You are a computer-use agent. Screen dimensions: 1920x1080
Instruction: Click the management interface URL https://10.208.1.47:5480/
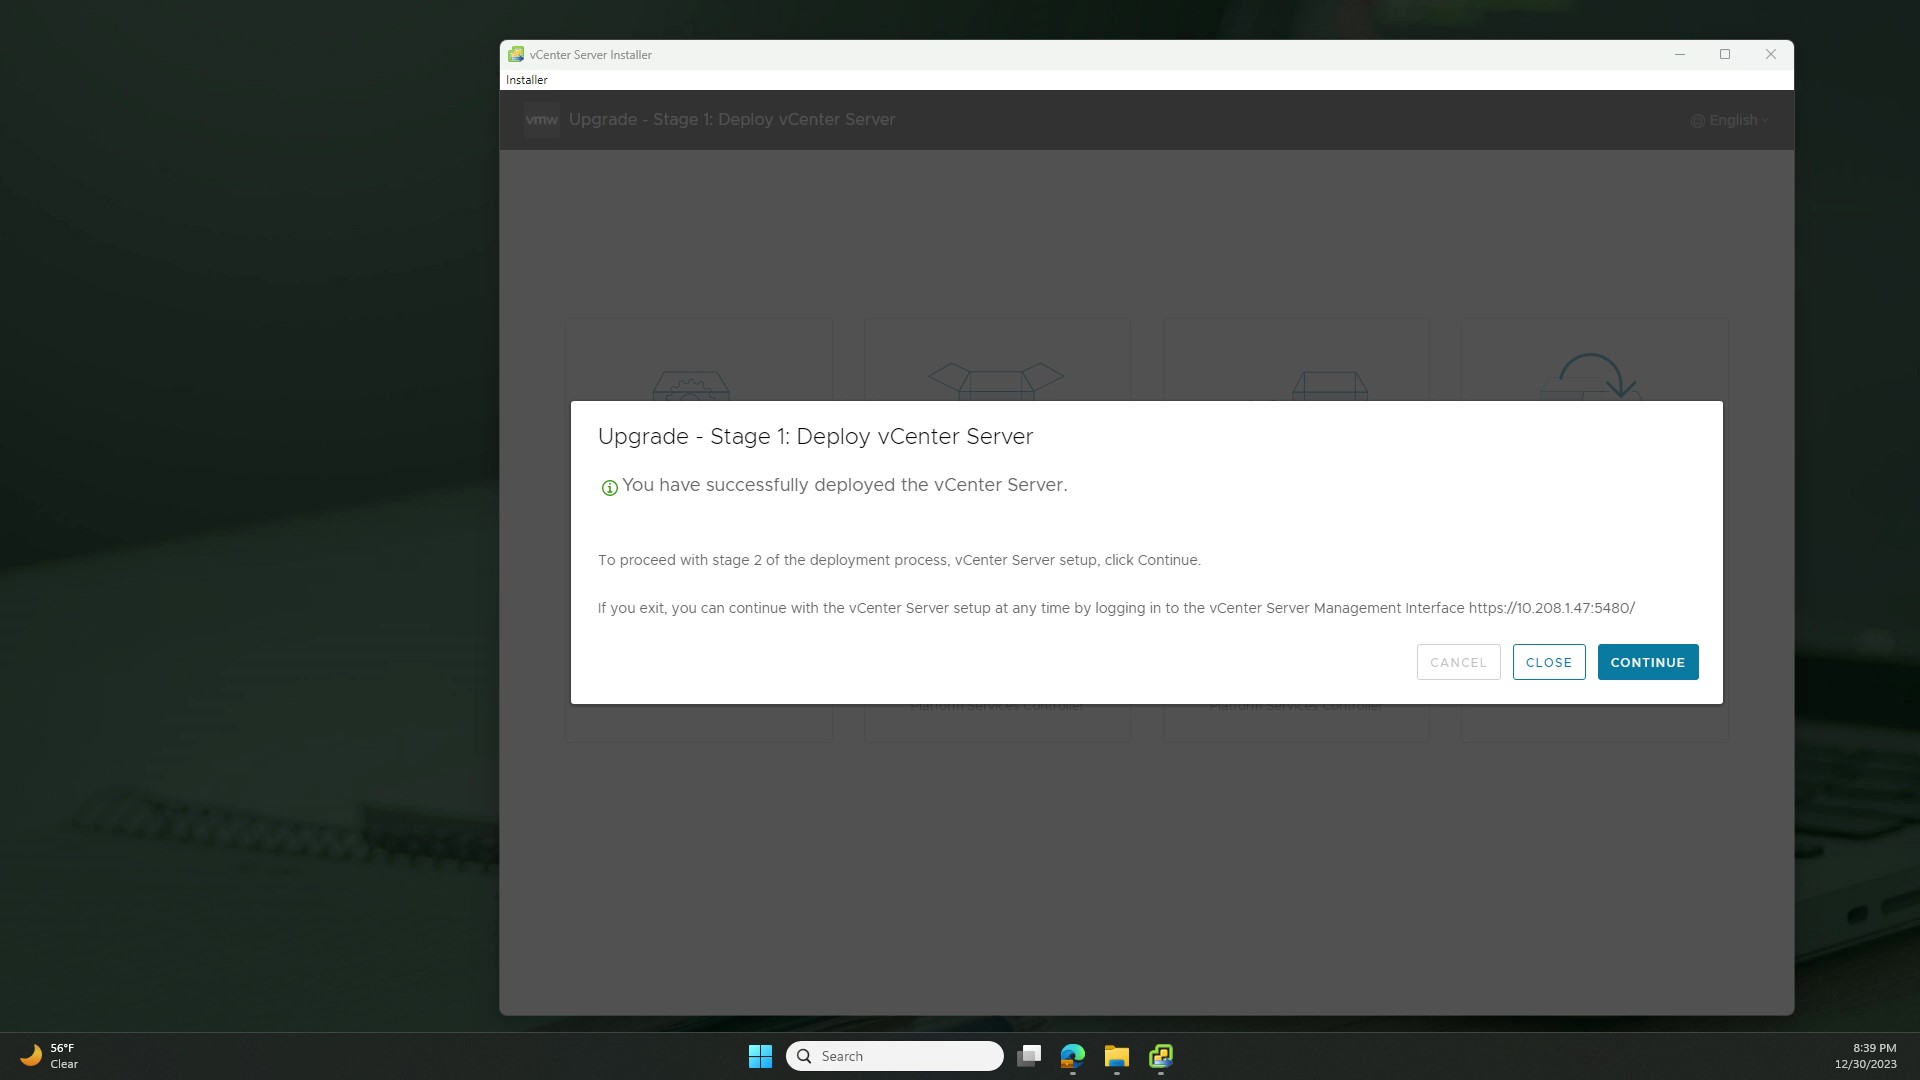(1551, 608)
